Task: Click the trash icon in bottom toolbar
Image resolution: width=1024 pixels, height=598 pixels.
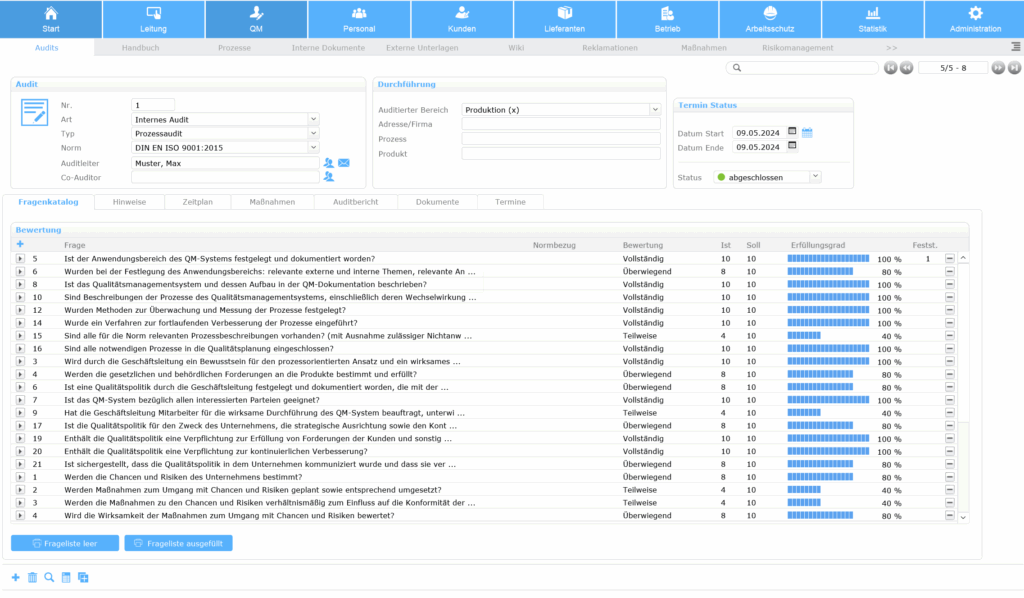Action: pos(32,577)
